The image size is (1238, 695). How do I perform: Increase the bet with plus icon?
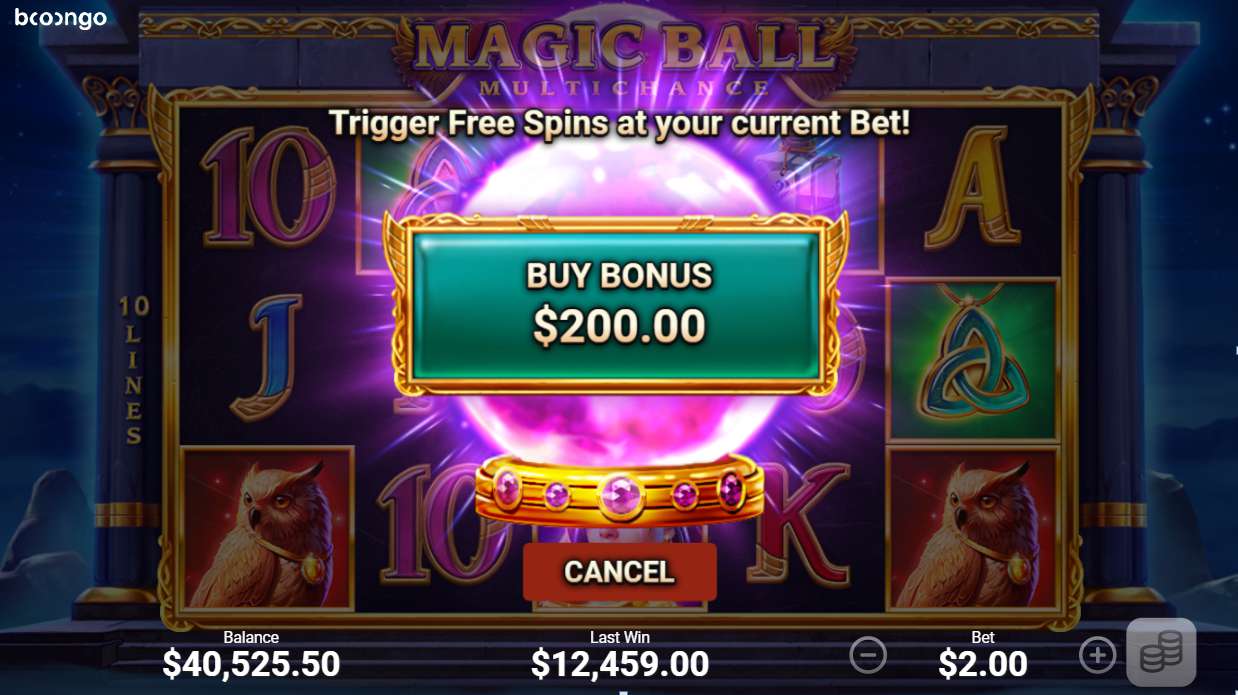pyautogui.click(x=1097, y=656)
